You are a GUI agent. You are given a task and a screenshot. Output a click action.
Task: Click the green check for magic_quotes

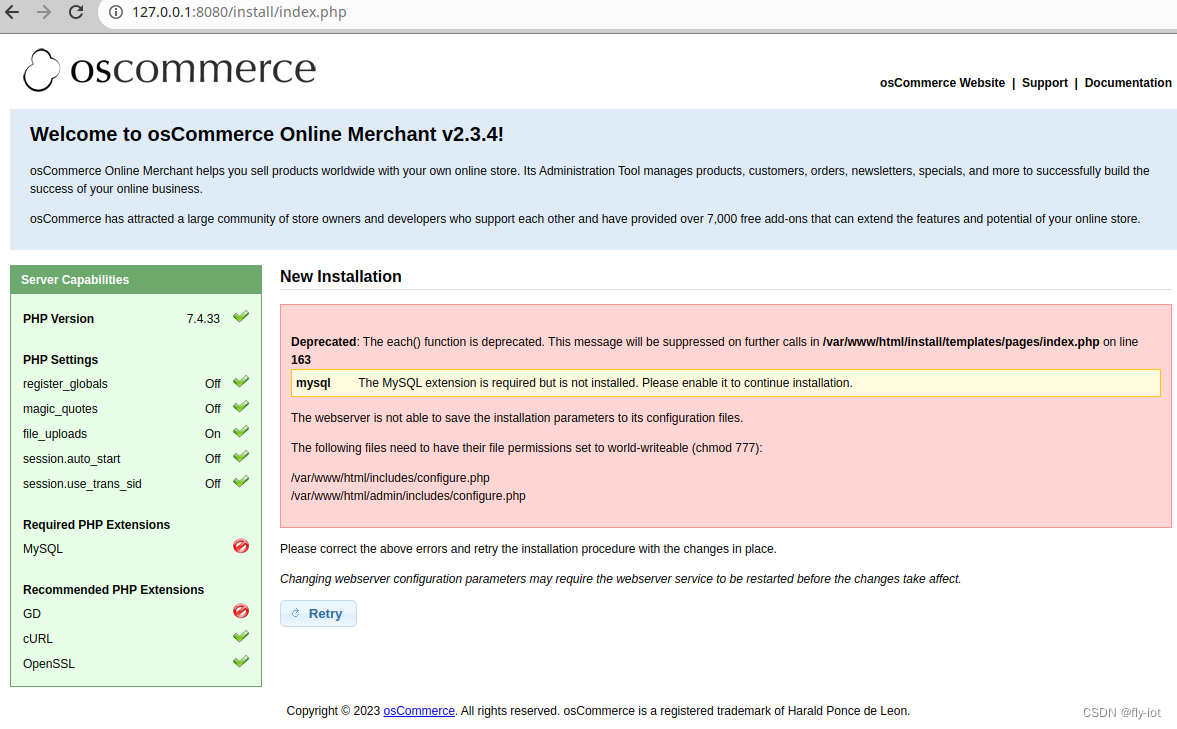(x=240, y=407)
